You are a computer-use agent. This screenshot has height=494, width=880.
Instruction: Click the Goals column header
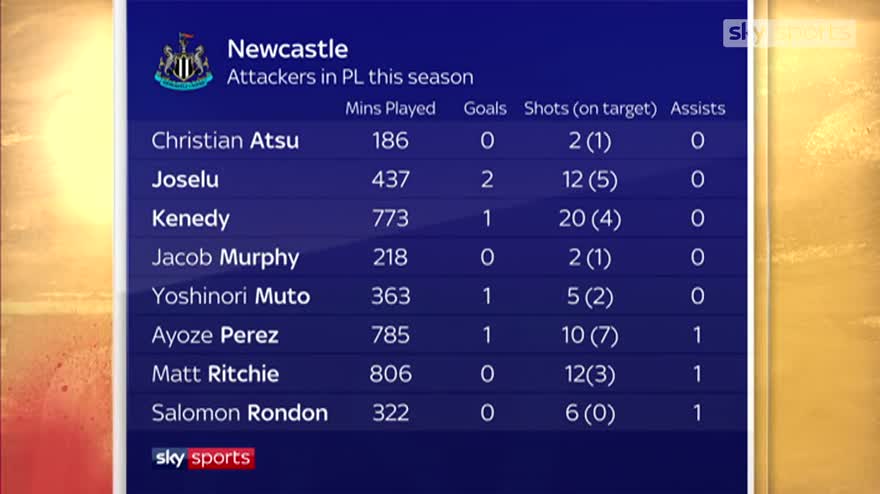pyautogui.click(x=485, y=109)
